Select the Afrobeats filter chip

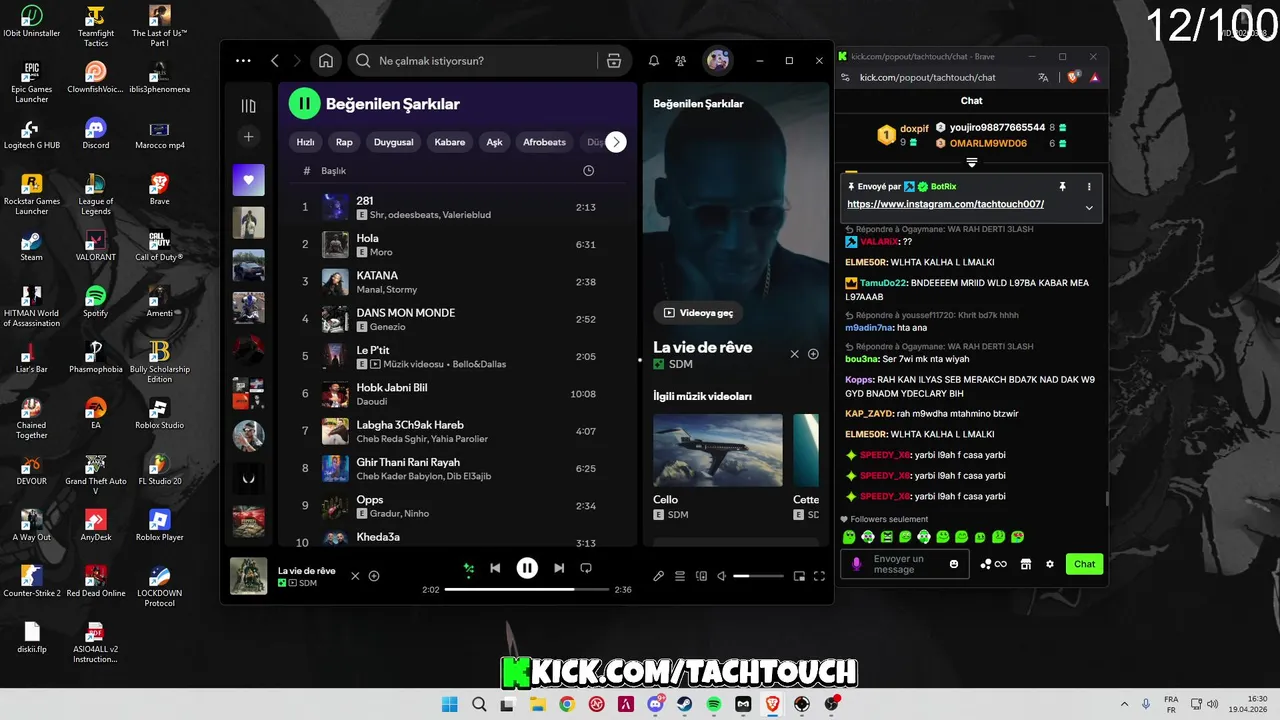[544, 142]
